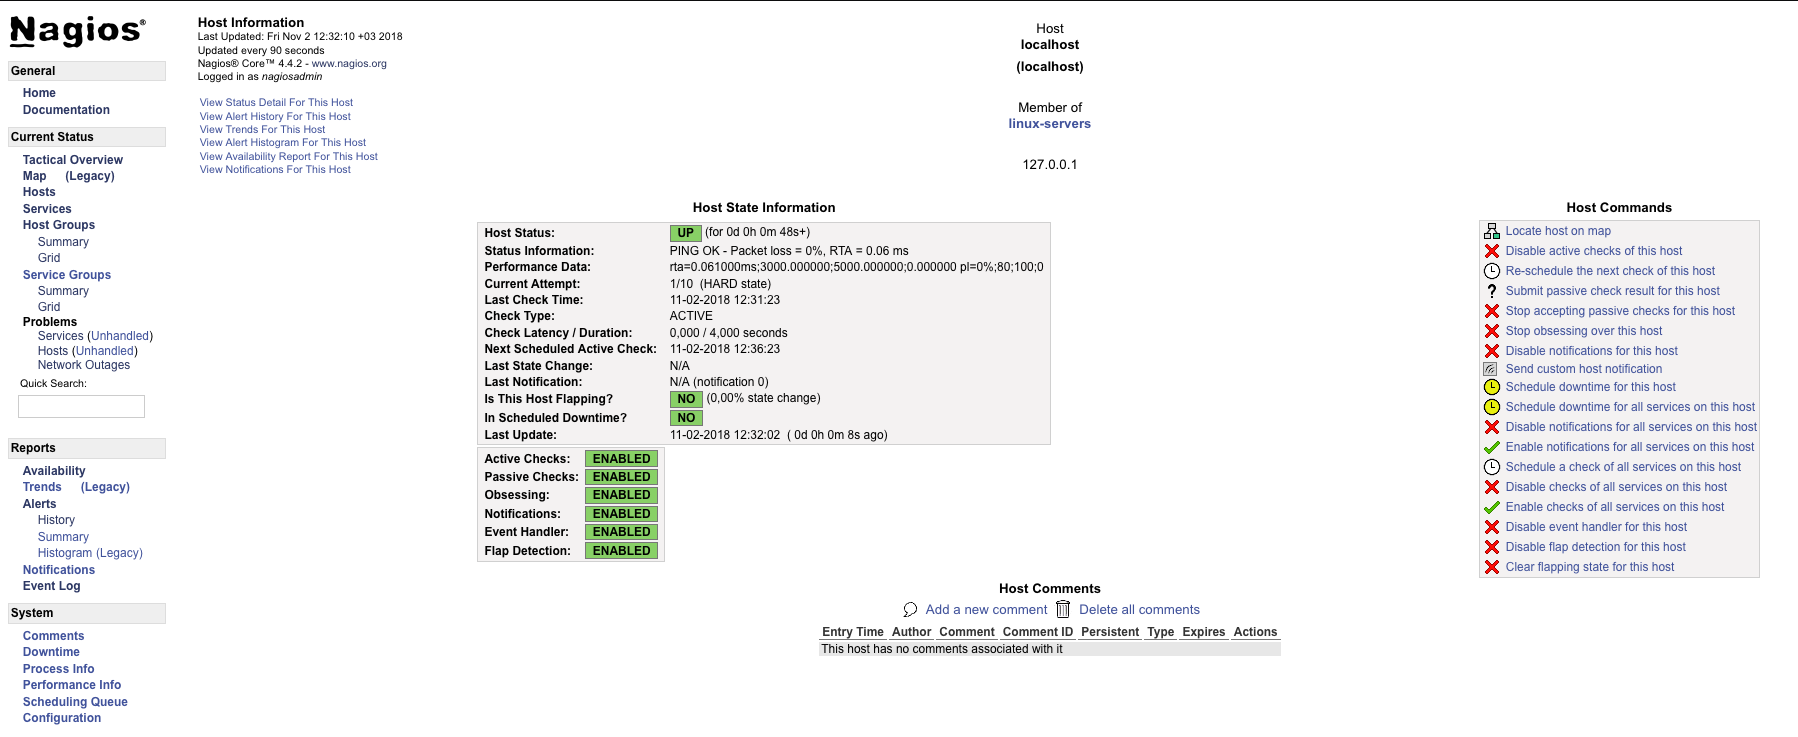The height and width of the screenshot is (737, 1798).
Task: Click the speech bubble icon for Add a new comment
Action: 910,610
